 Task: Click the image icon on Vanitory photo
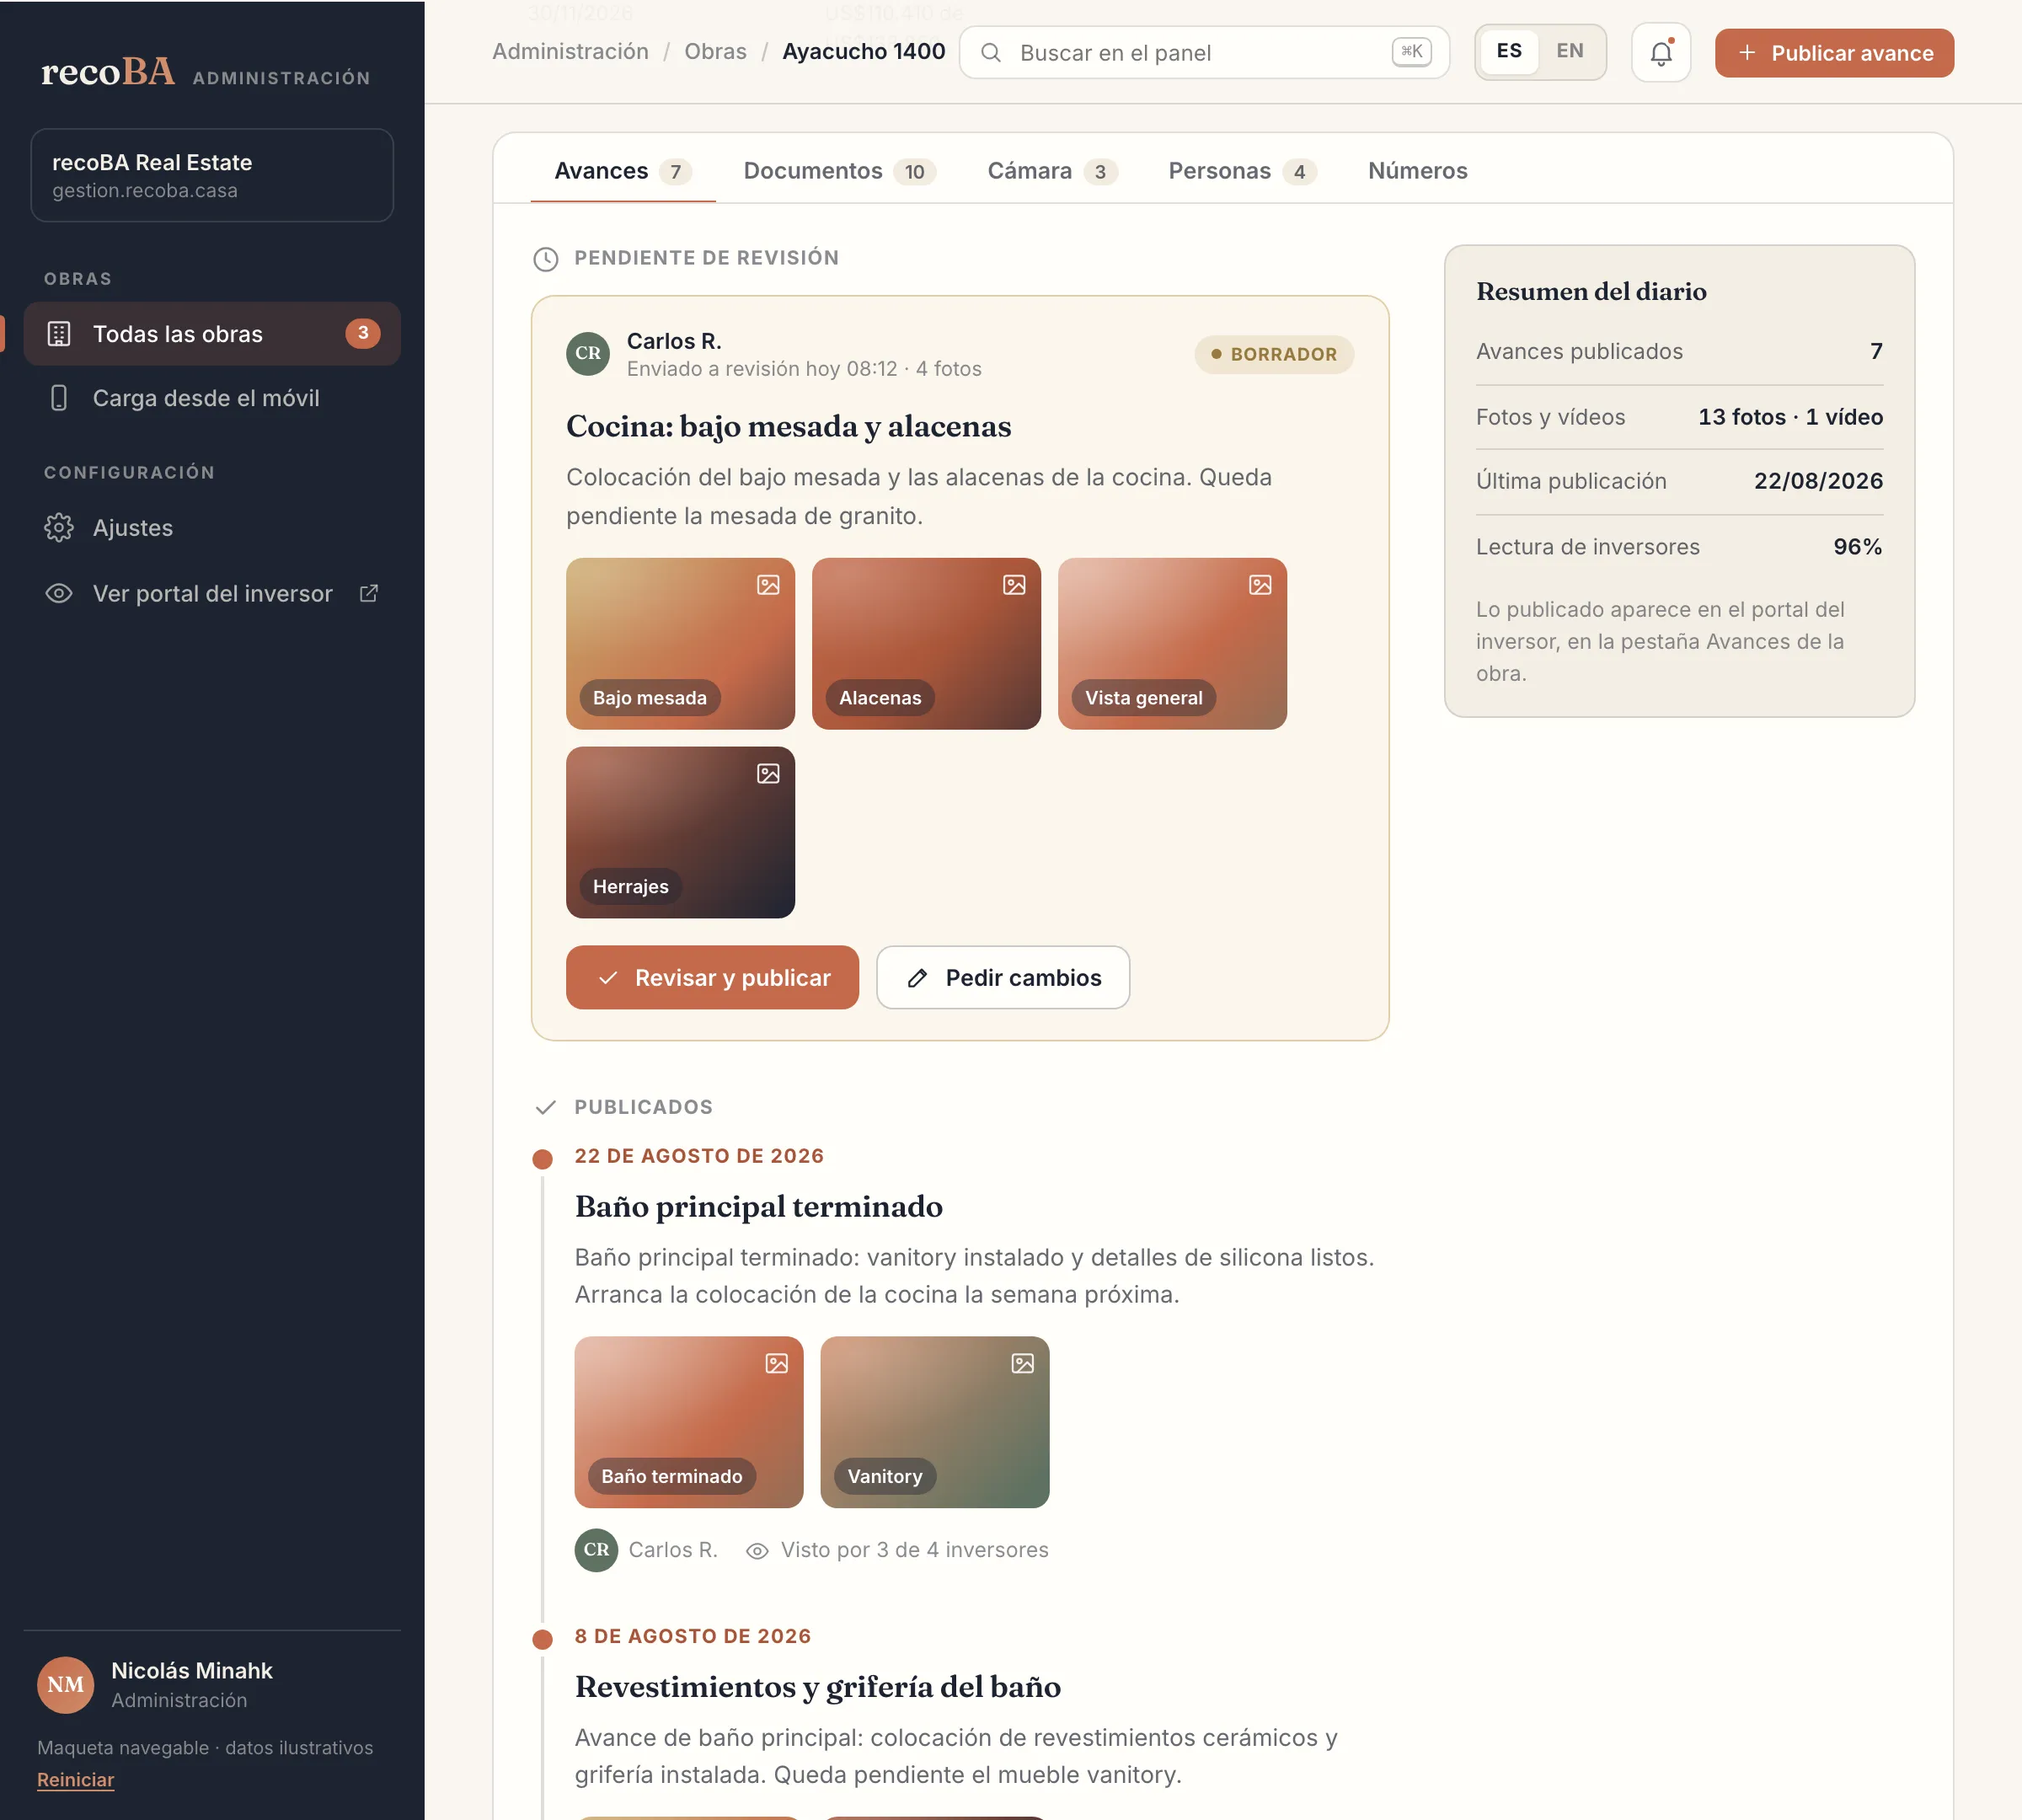(1022, 1364)
